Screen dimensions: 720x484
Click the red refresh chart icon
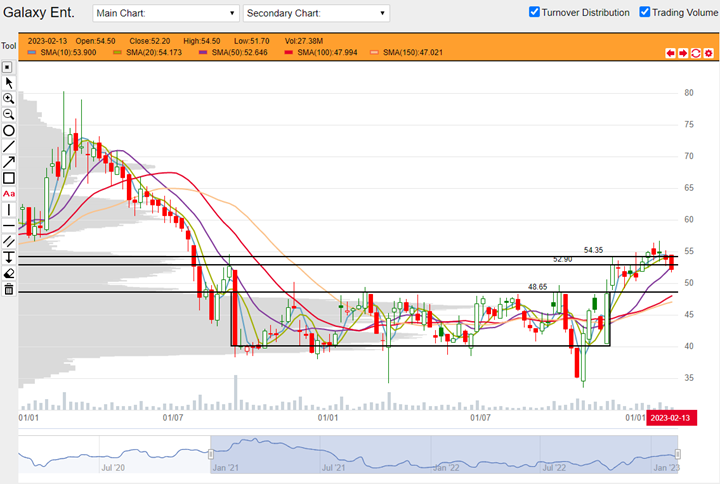695,53
